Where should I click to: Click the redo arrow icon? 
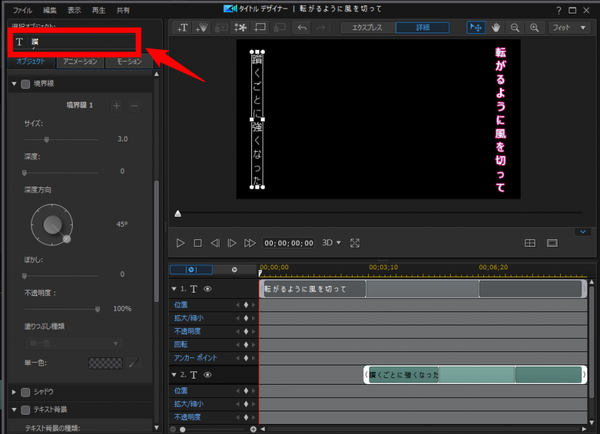pos(321,28)
